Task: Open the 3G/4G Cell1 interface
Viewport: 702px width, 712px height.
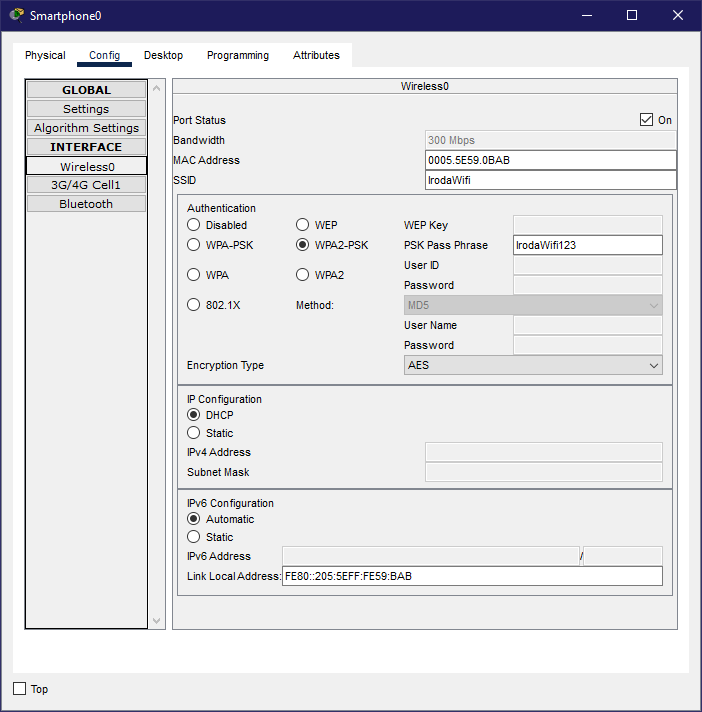Action: point(86,185)
